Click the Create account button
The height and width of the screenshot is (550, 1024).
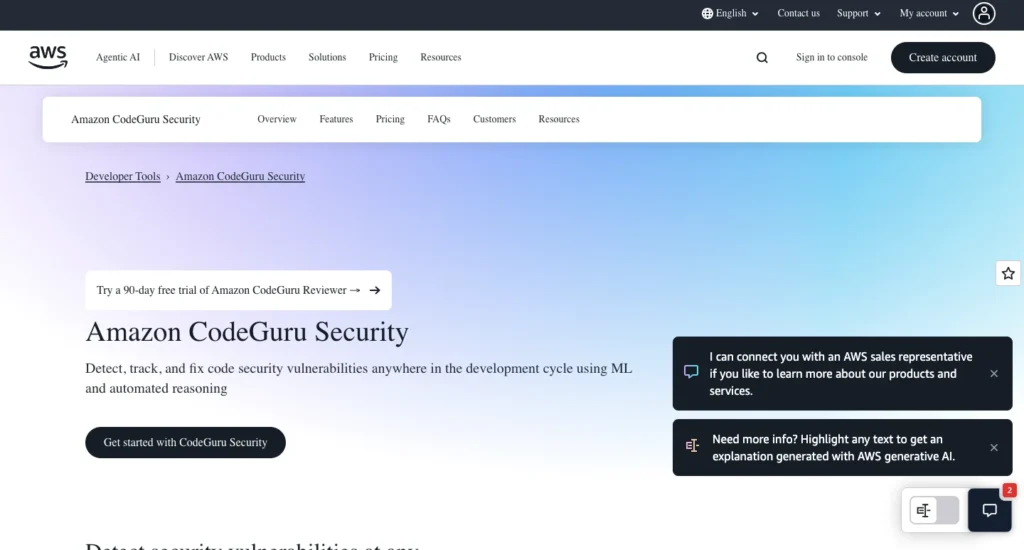[942, 57]
